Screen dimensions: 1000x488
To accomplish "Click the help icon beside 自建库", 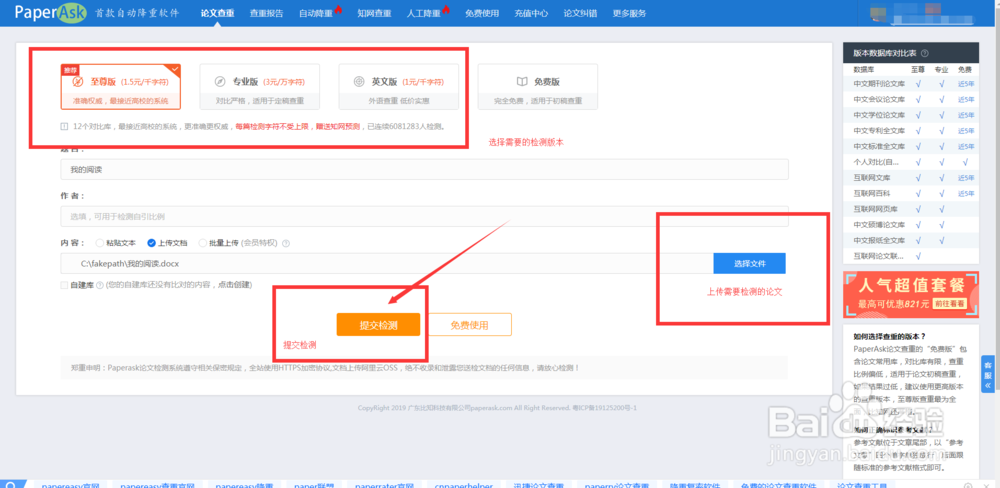I will (x=99, y=285).
